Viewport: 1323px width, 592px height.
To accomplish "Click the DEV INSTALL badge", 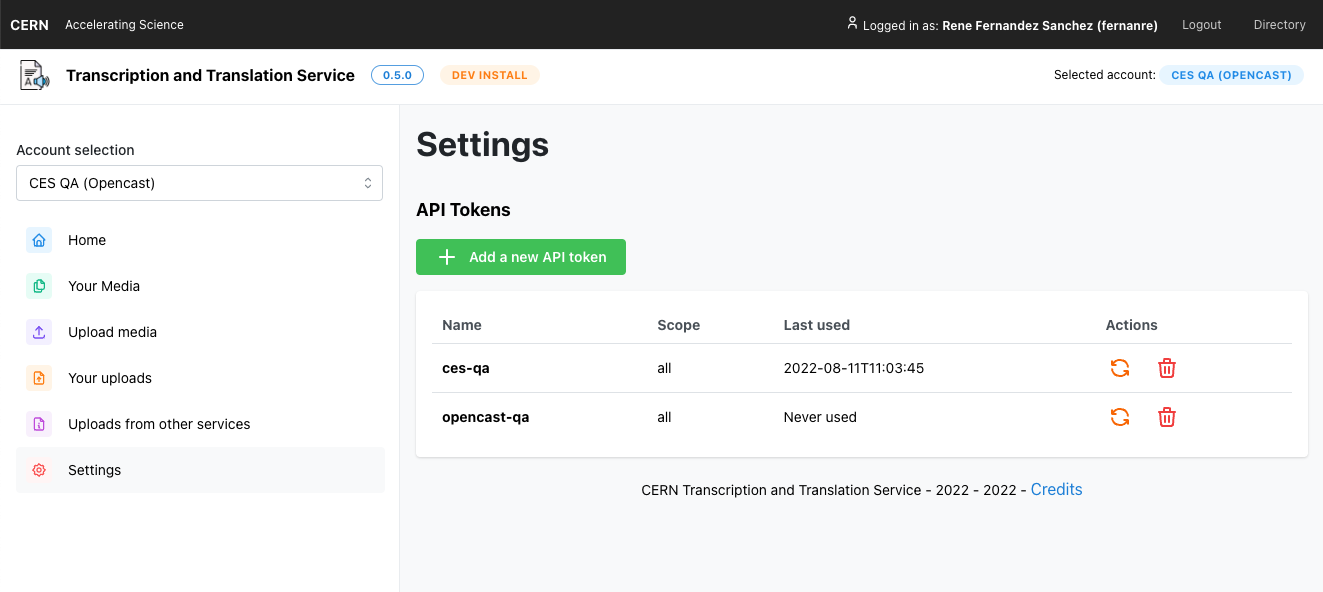I will point(489,75).
